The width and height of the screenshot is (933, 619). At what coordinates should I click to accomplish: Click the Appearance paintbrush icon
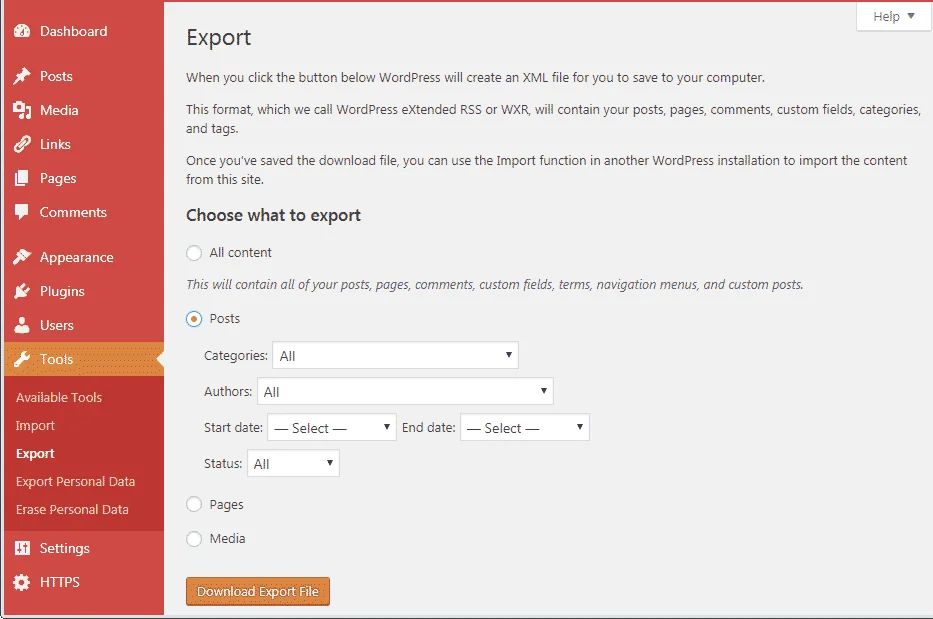[22, 257]
